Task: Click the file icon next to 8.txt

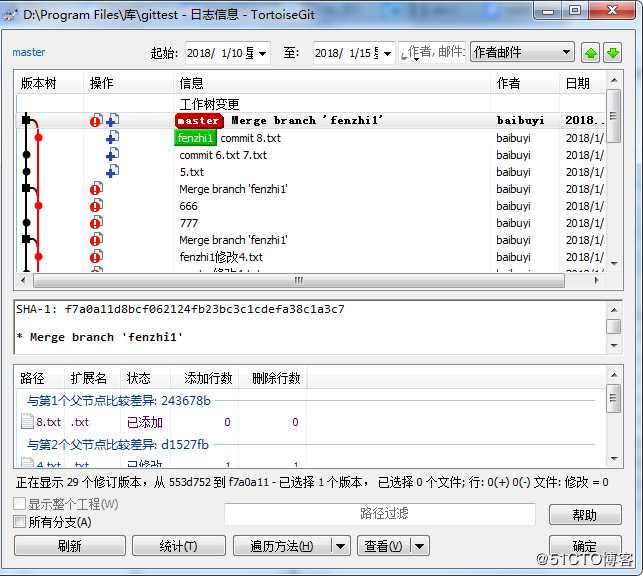Action: pyautogui.click(x=27, y=421)
